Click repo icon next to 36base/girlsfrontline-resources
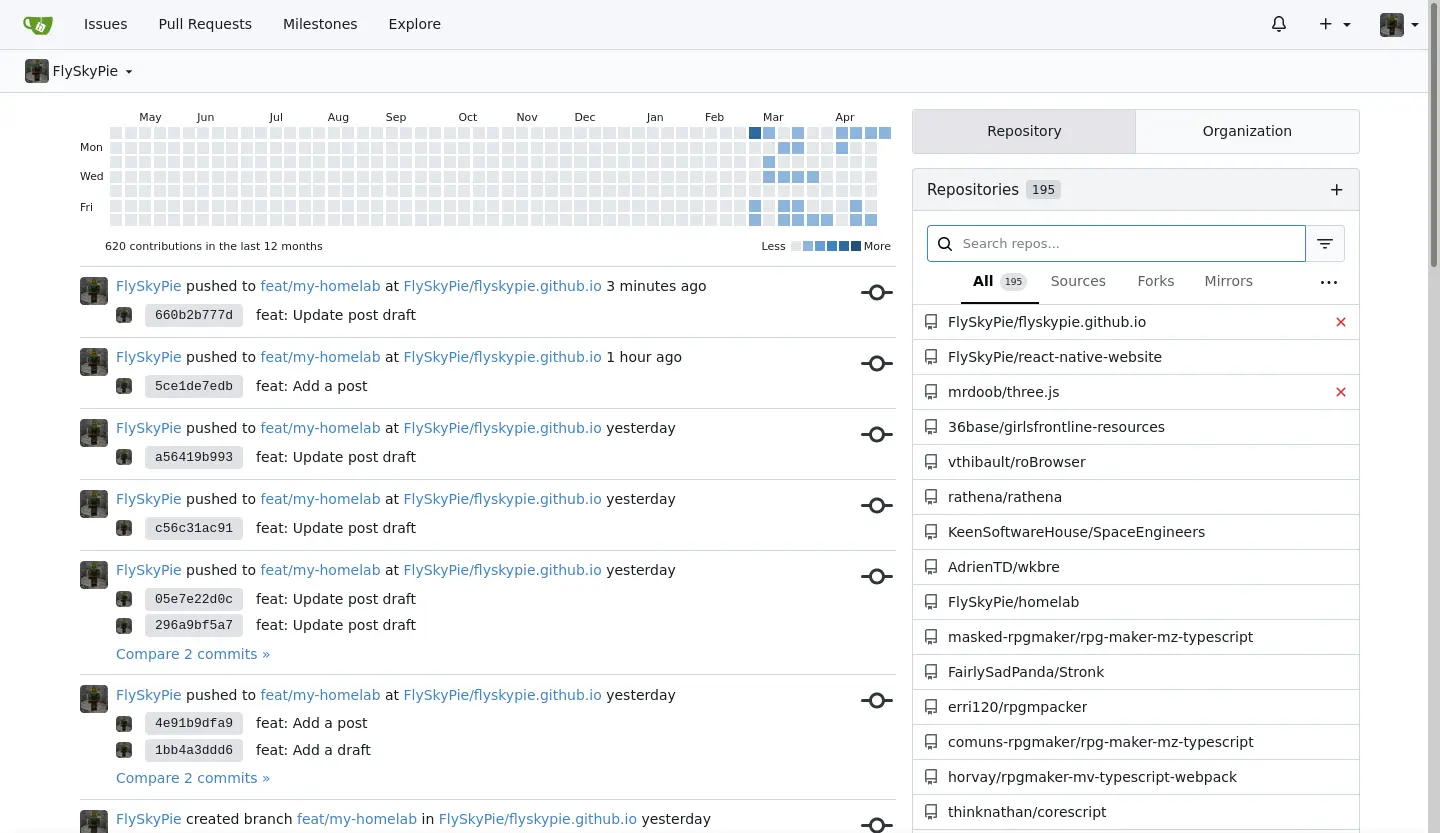The width and height of the screenshot is (1440, 833). pos(931,427)
